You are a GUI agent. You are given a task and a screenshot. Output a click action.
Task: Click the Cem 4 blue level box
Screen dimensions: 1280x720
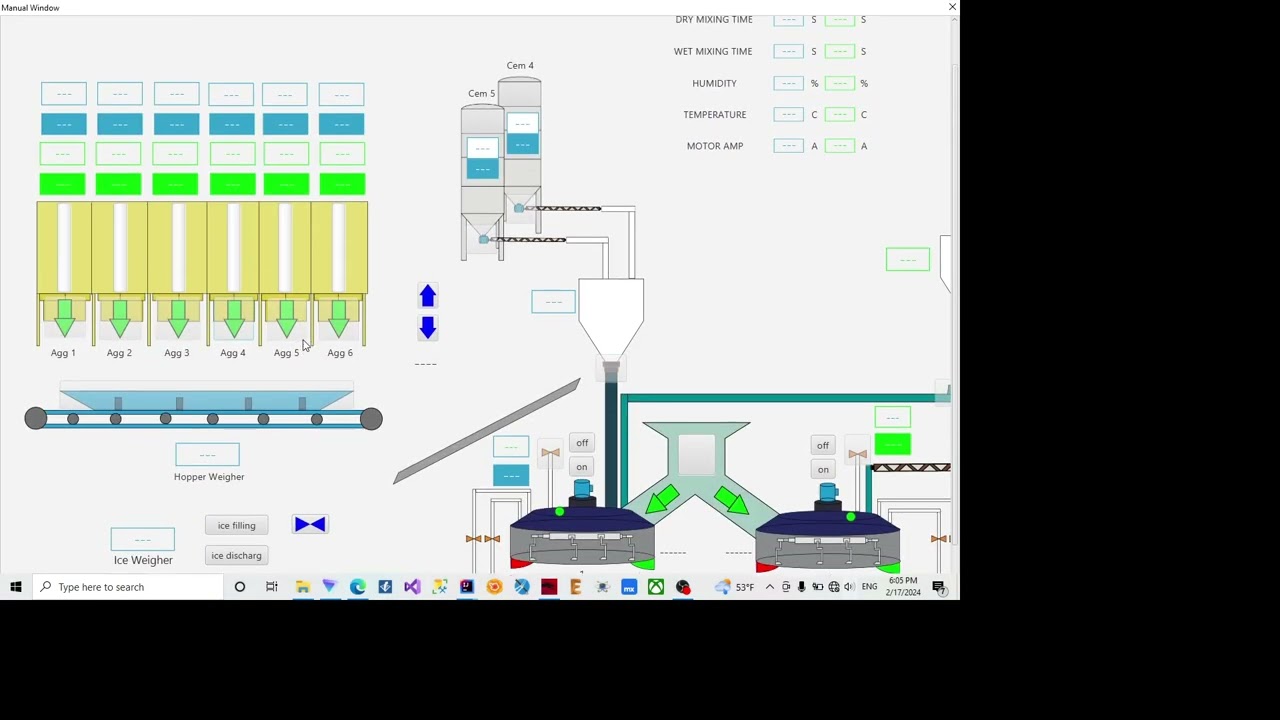[522, 144]
